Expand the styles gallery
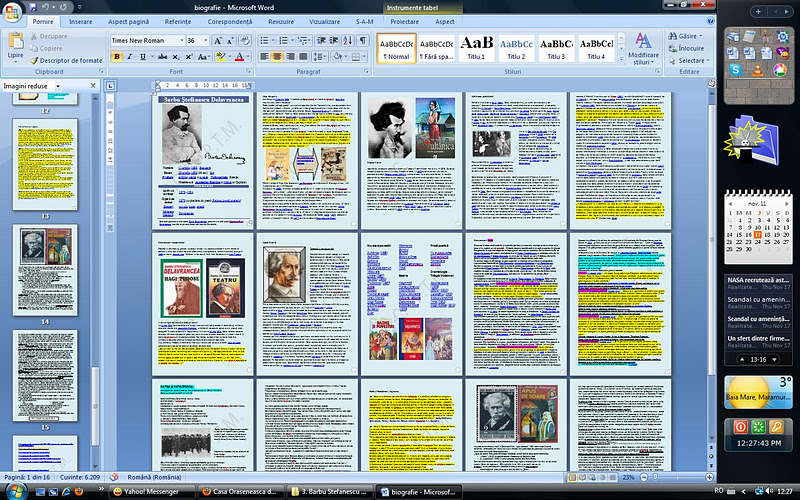The image size is (800, 500). (x=621, y=59)
